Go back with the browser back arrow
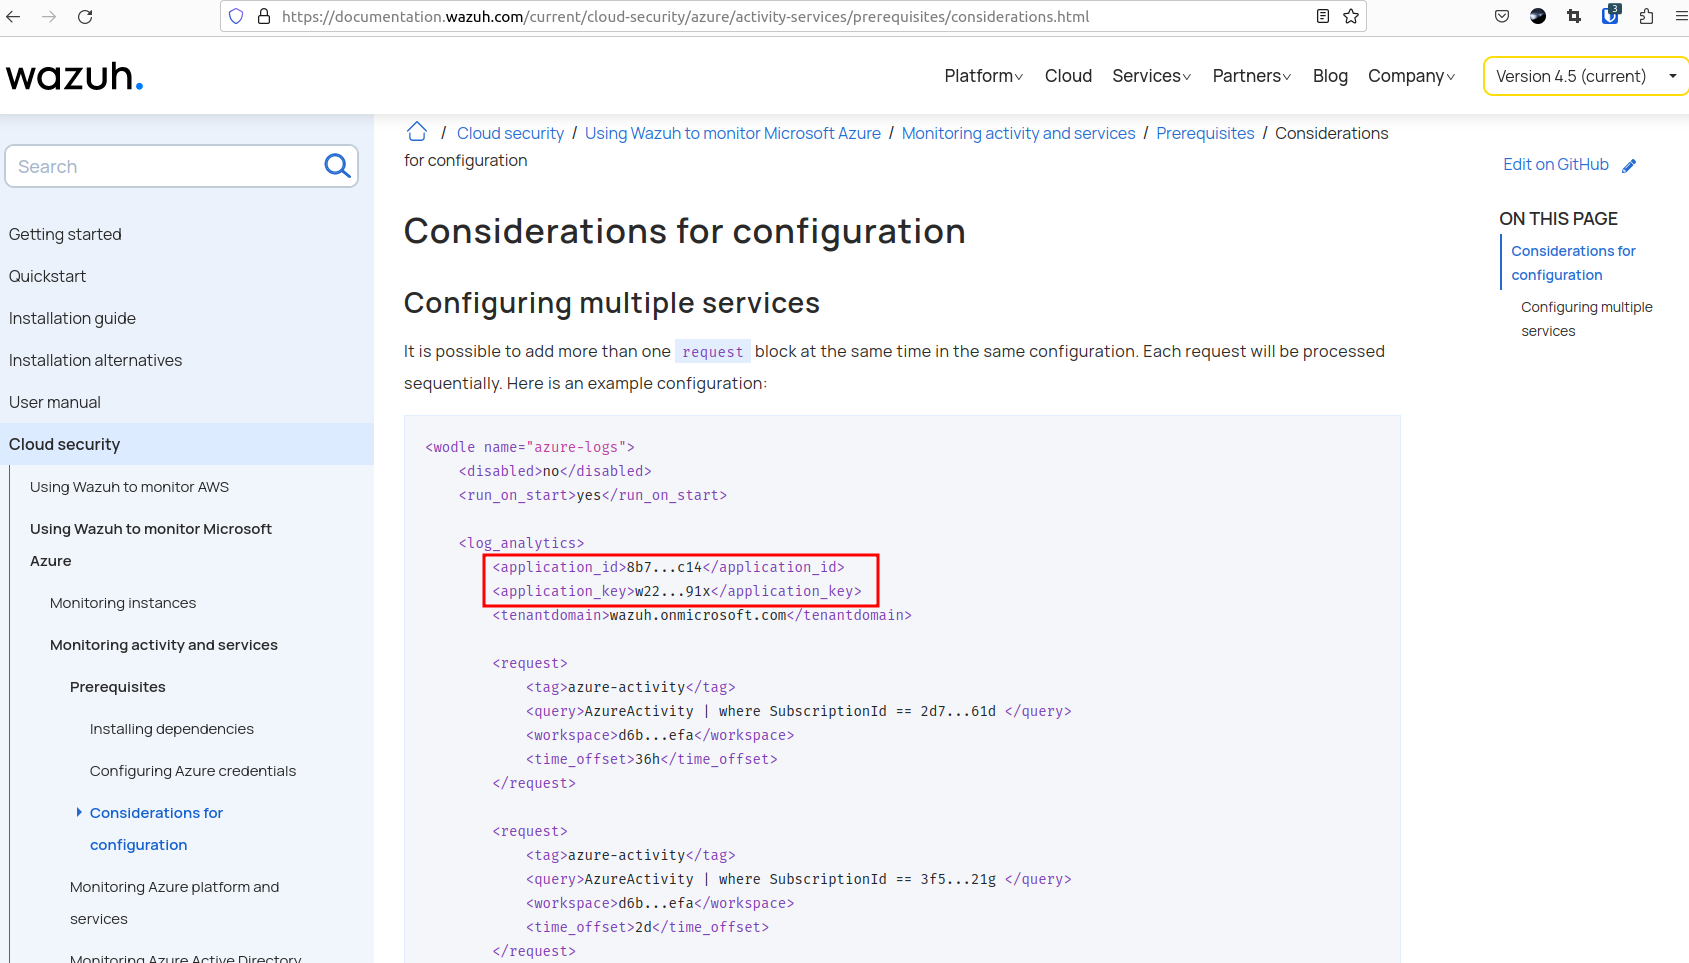The image size is (1689, 963). [x=14, y=16]
